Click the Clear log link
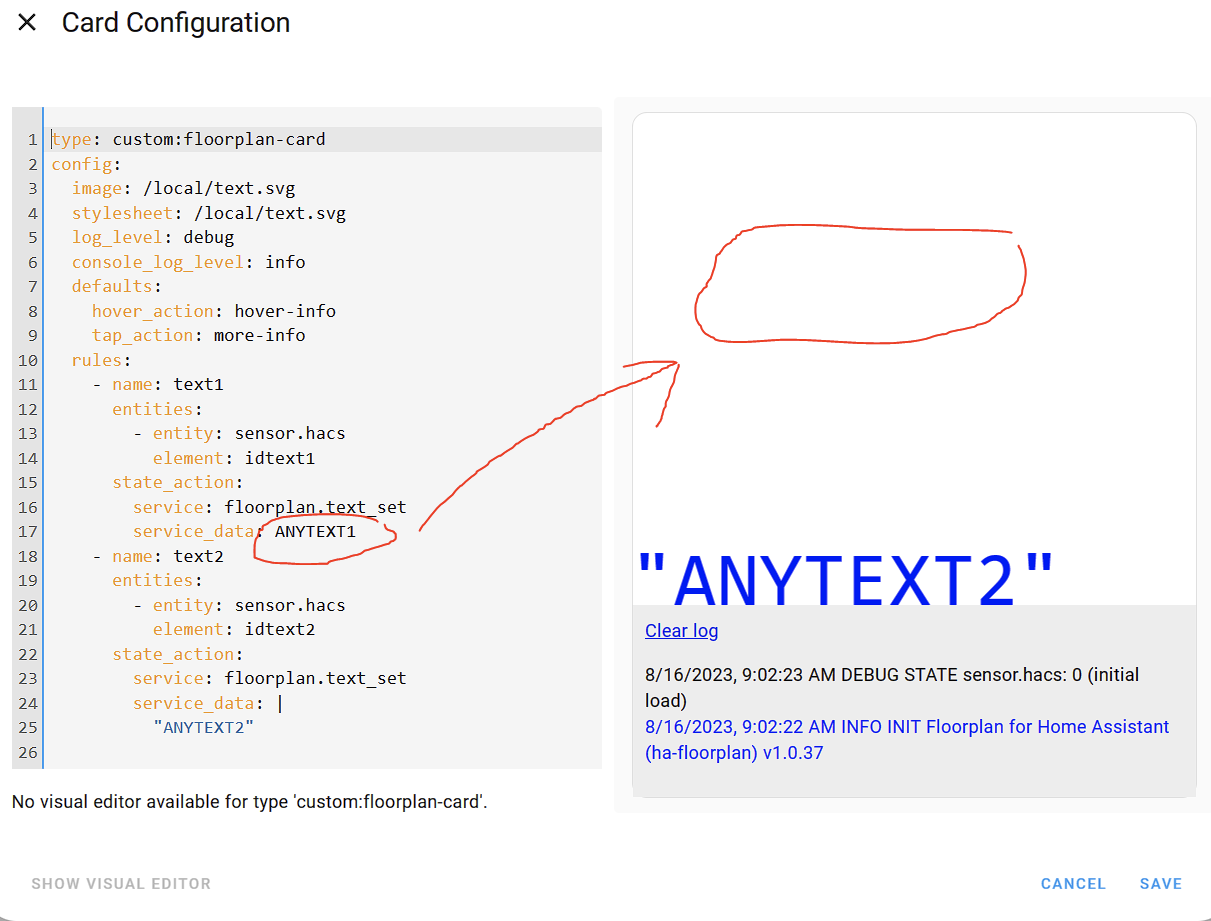Image resolution: width=1211 pixels, height=921 pixels. click(681, 630)
